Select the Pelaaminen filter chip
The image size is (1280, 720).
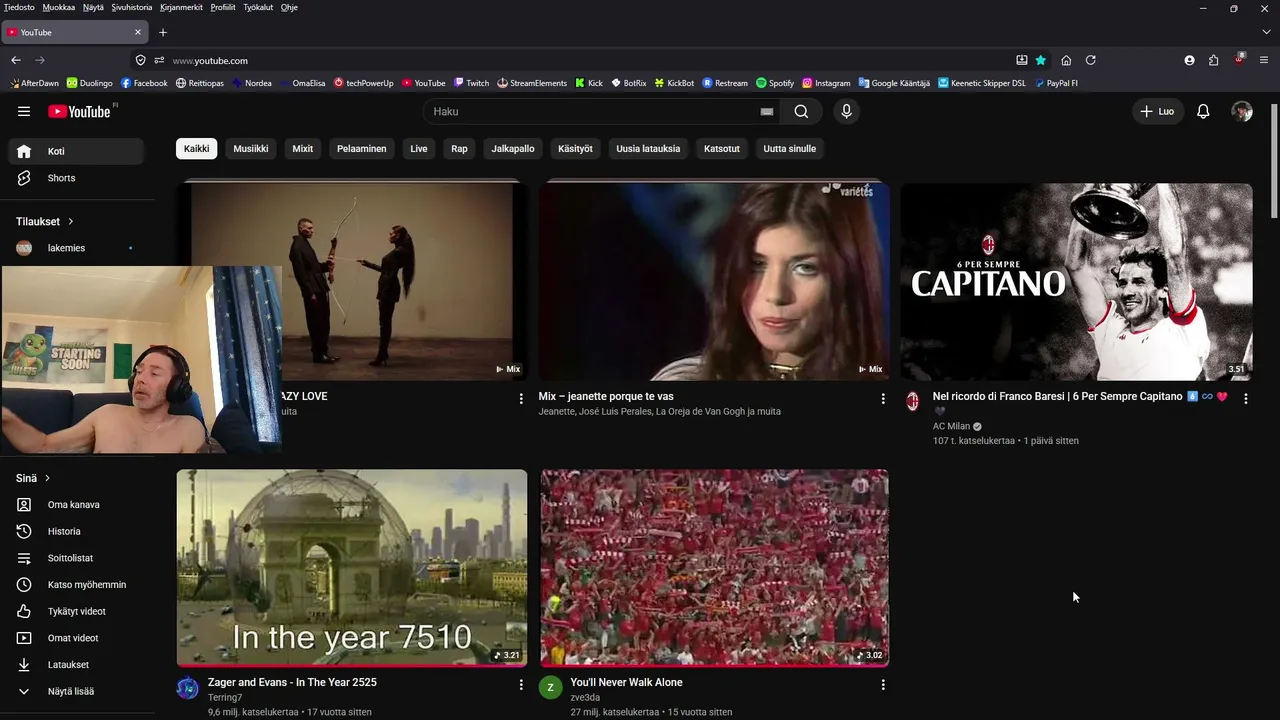pyautogui.click(x=362, y=149)
